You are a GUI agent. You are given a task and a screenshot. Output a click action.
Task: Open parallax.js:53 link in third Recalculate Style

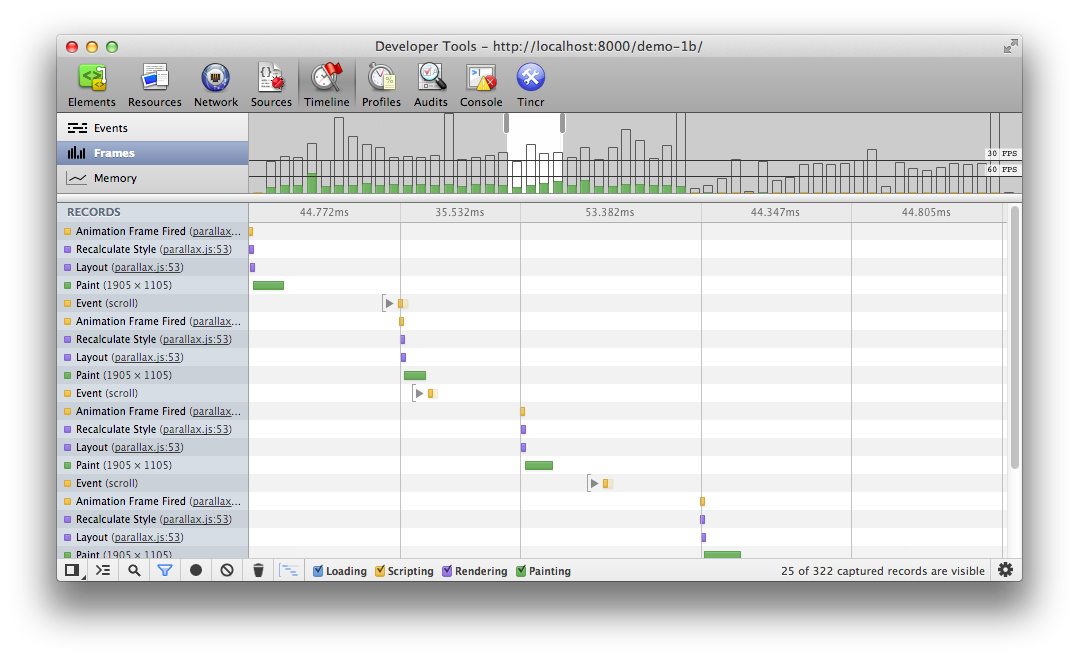point(195,429)
